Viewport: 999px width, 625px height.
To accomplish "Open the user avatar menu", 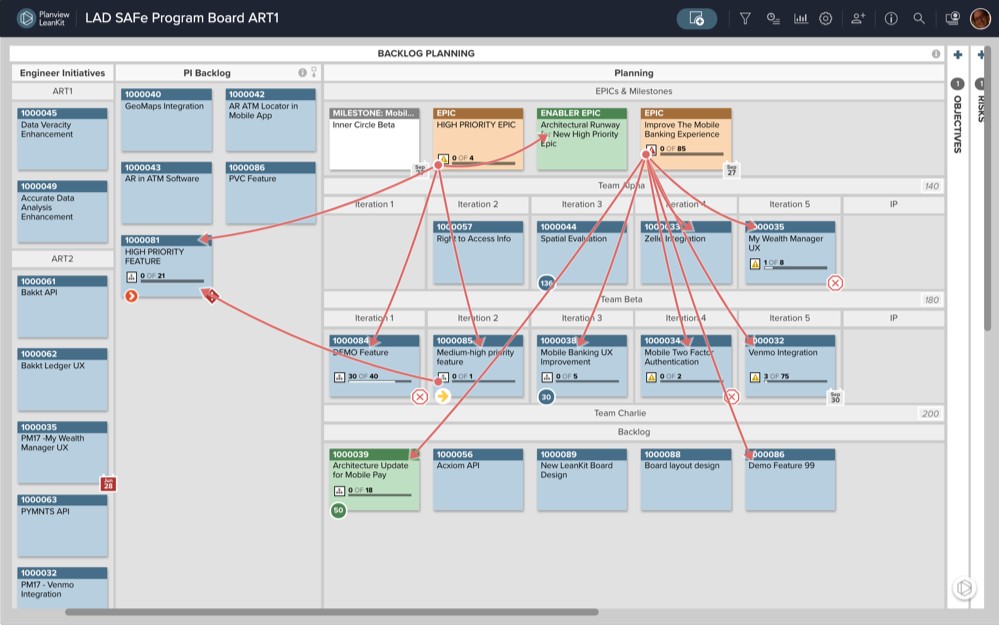I will tap(981, 17).
